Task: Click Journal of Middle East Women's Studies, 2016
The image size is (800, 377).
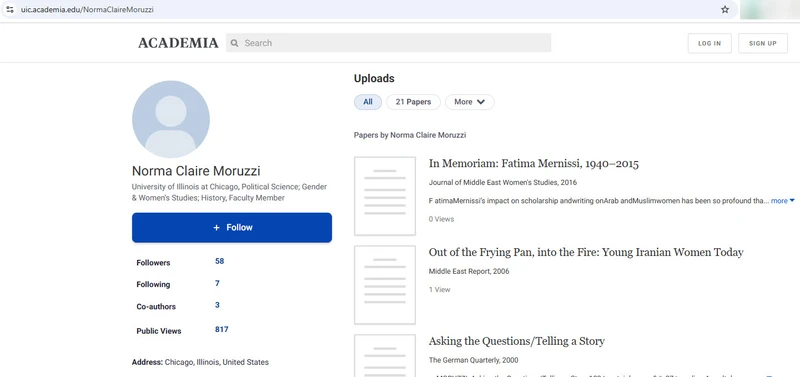Action: [x=503, y=183]
